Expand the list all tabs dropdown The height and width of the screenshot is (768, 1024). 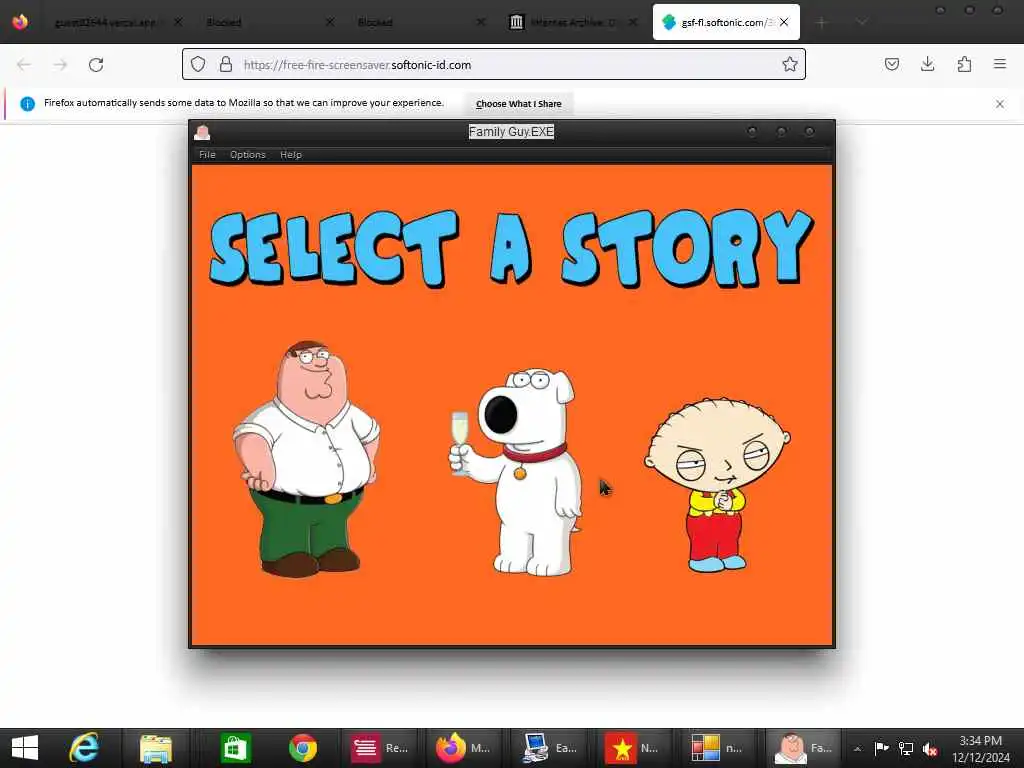(x=862, y=23)
